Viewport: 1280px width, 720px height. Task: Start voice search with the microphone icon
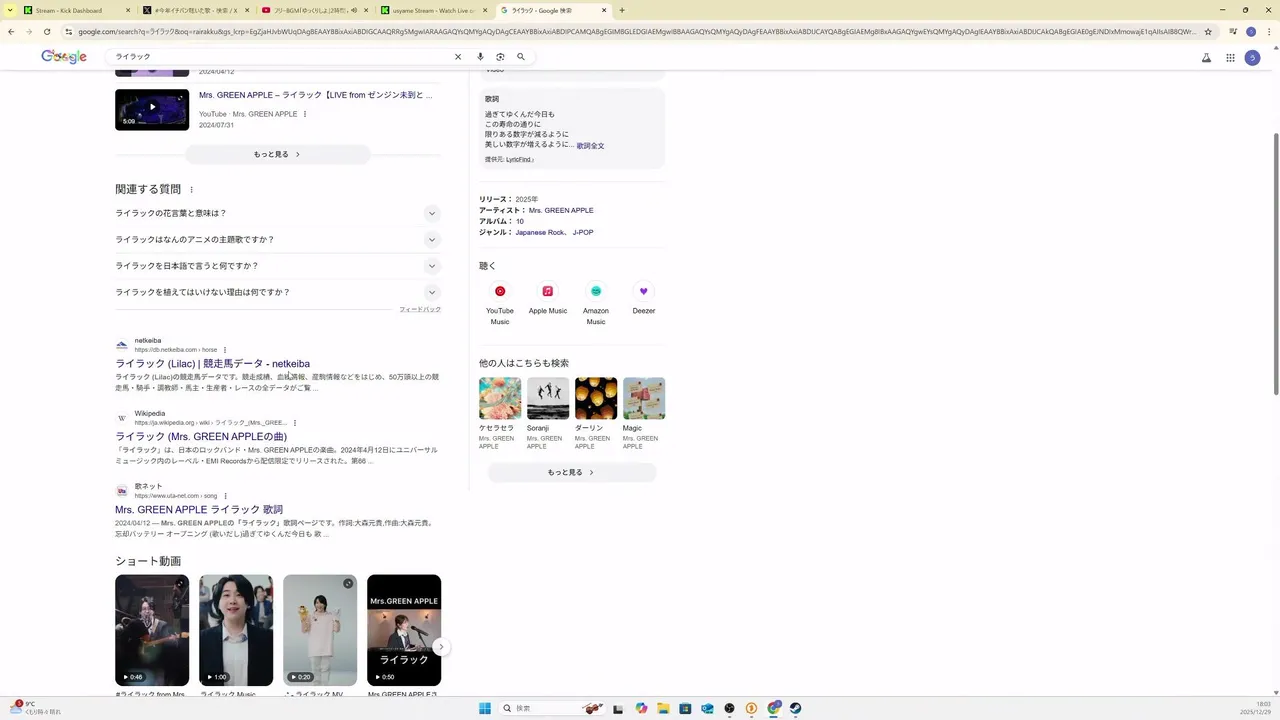(480, 57)
